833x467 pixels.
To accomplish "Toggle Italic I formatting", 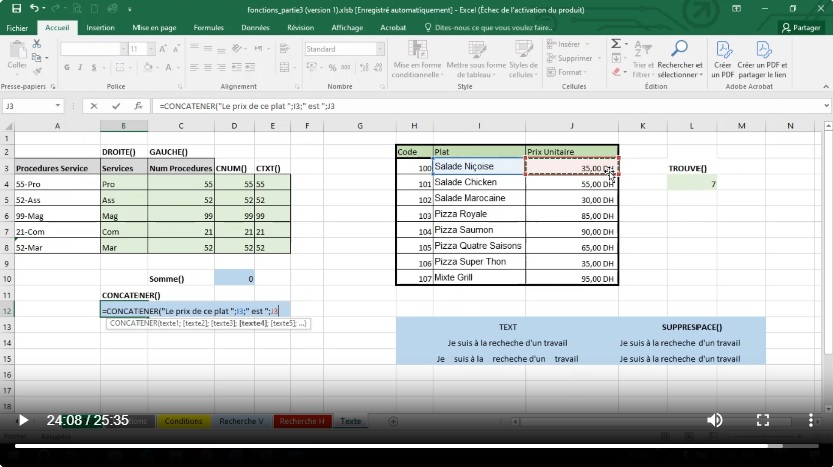I will pyautogui.click(x=80, y=67).
